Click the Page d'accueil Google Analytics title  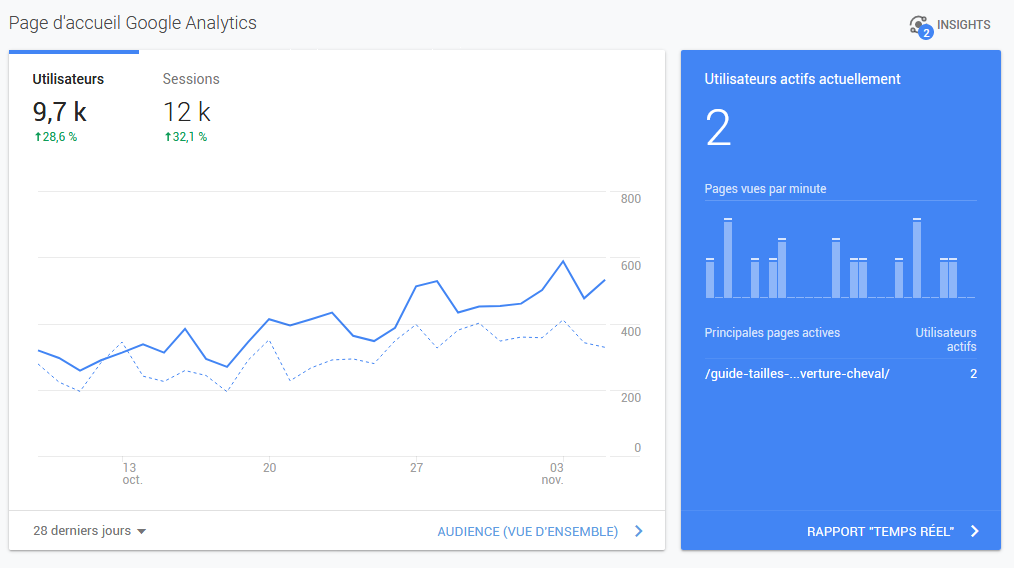pyautogui.click(x=133, y=23)
